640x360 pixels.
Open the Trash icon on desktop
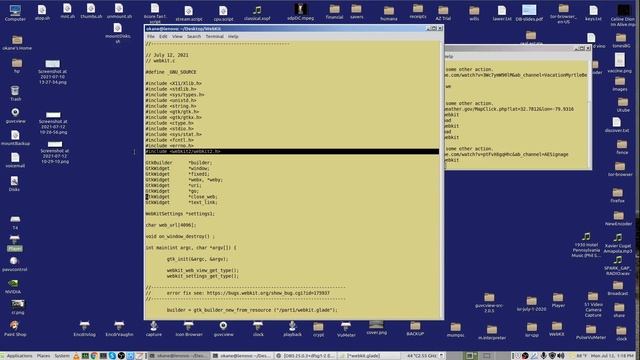[15, 93]
